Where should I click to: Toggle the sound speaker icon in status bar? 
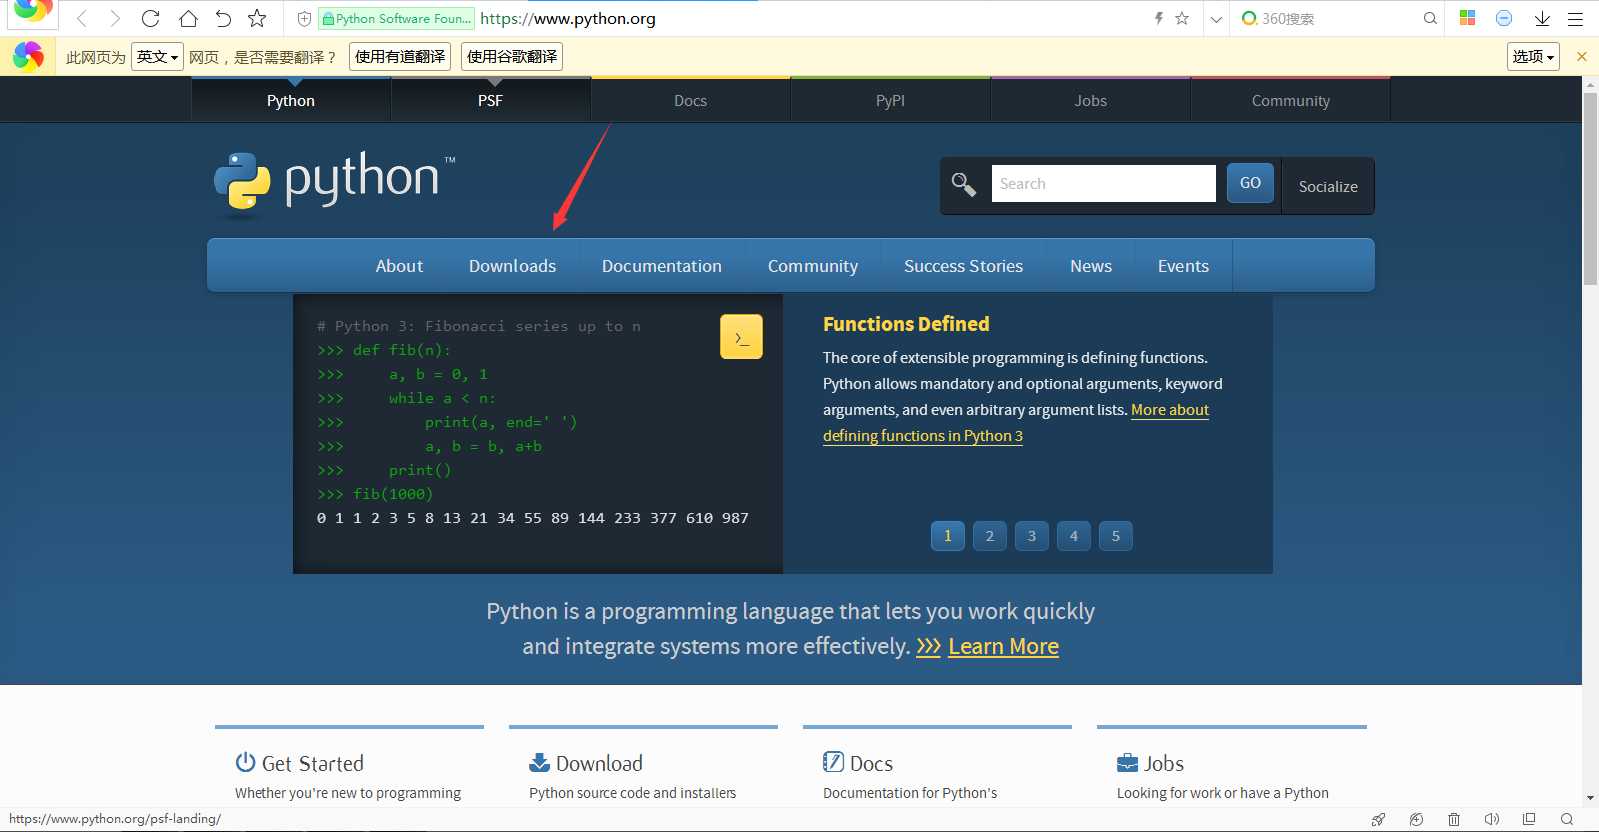[1491, 819]
